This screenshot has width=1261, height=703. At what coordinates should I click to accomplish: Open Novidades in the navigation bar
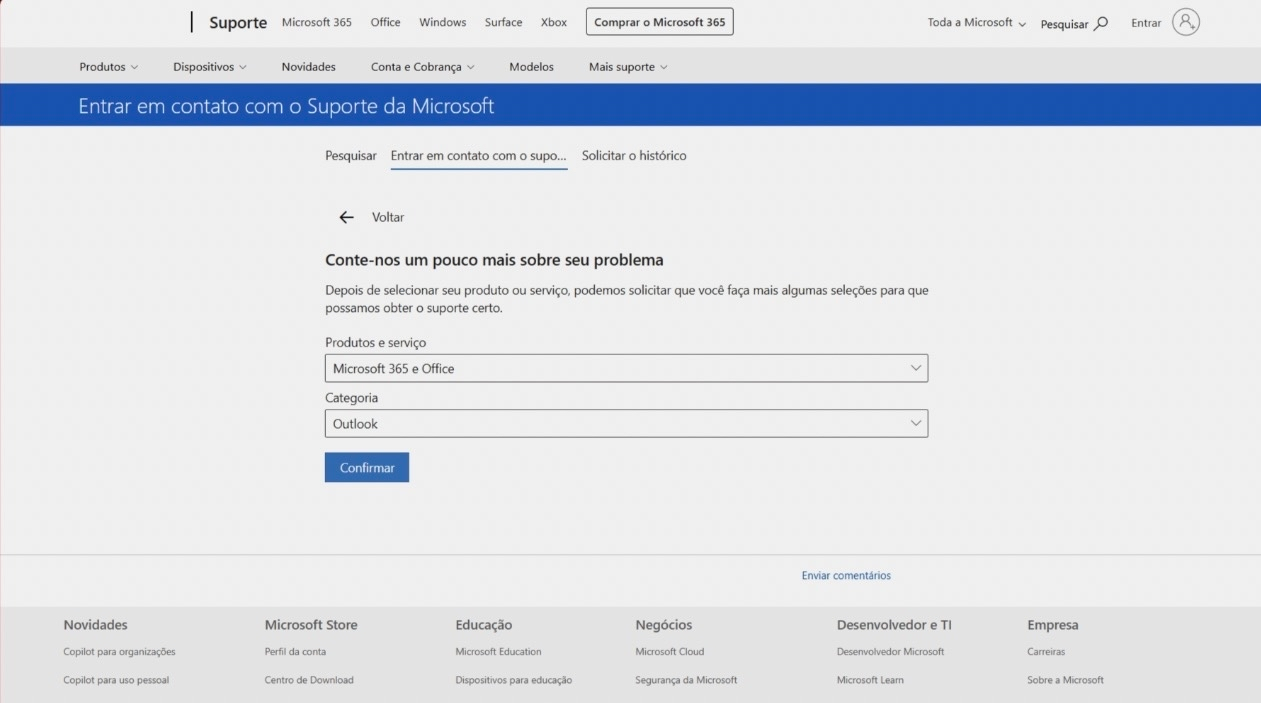coord(308,67)
